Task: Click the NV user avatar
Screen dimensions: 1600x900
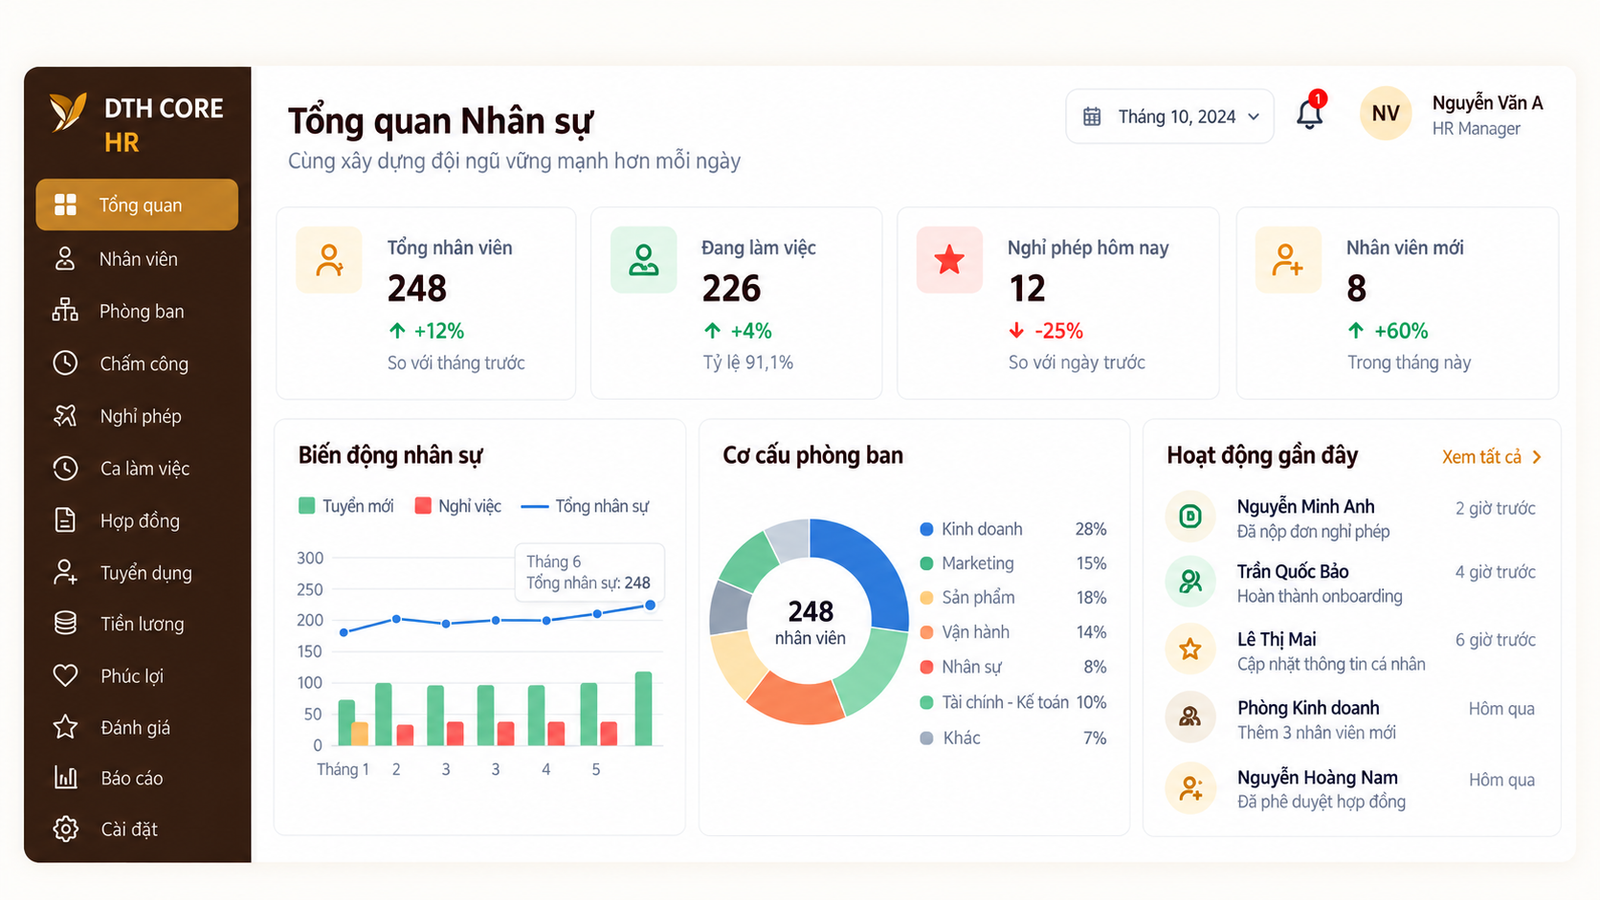Action: (1386, 114)
